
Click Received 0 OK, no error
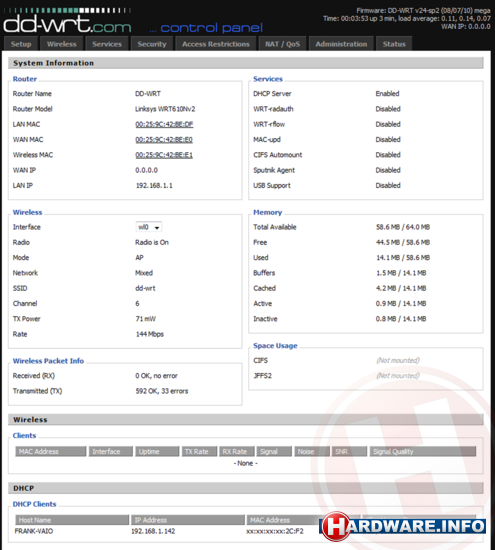(156, 376)
